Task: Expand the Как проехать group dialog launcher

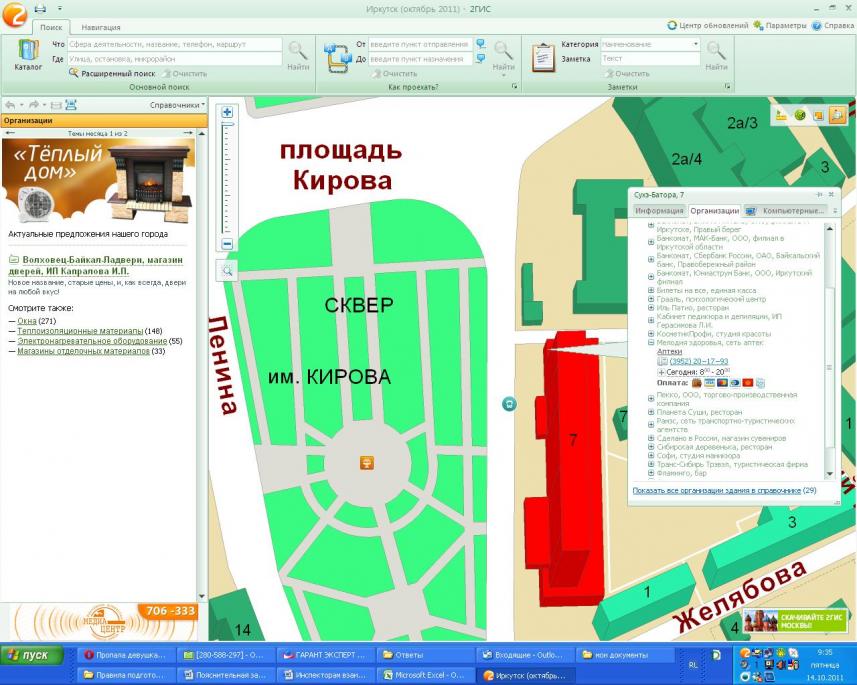Action: coord(515,86)
